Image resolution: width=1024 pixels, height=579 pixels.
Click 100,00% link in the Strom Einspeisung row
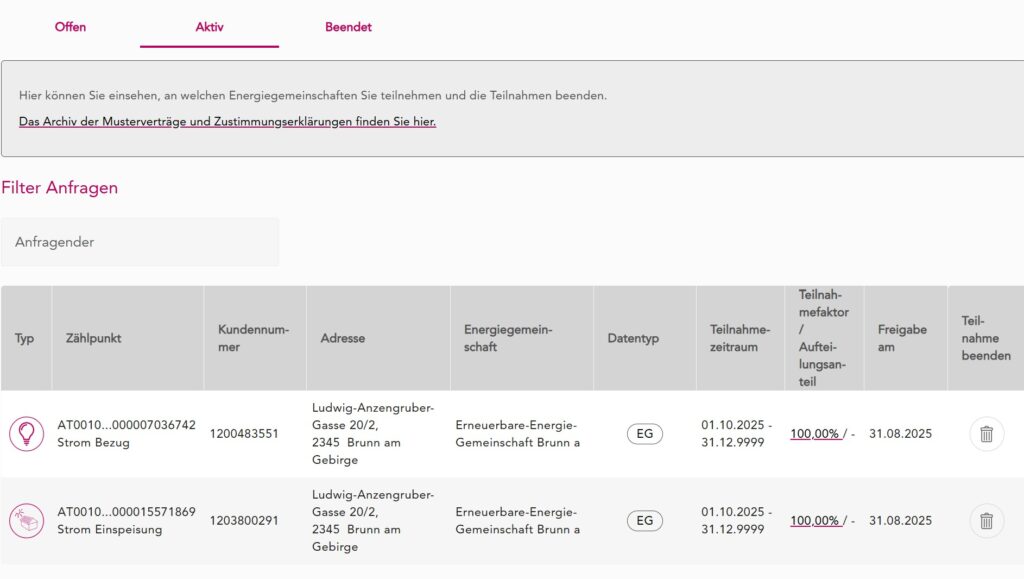tap(814, 520)
